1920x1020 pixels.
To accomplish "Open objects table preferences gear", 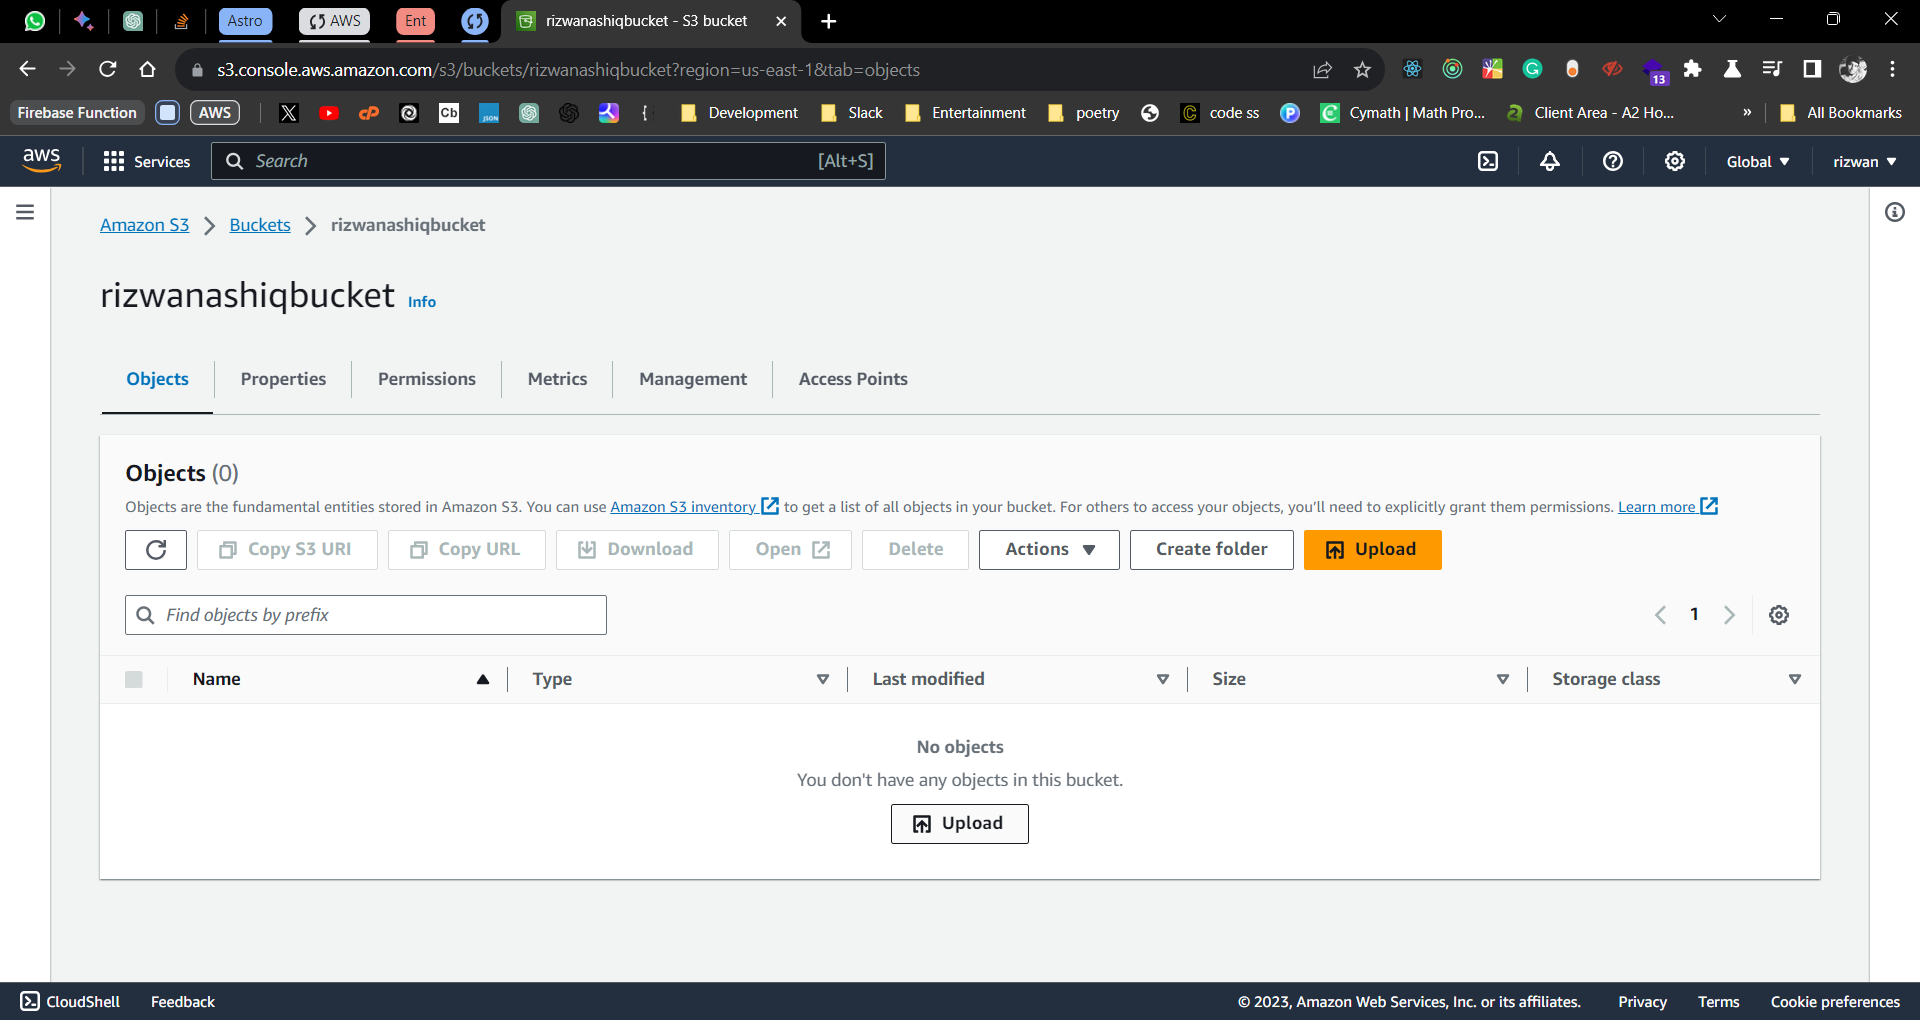I will click(x=1779, y=615).
